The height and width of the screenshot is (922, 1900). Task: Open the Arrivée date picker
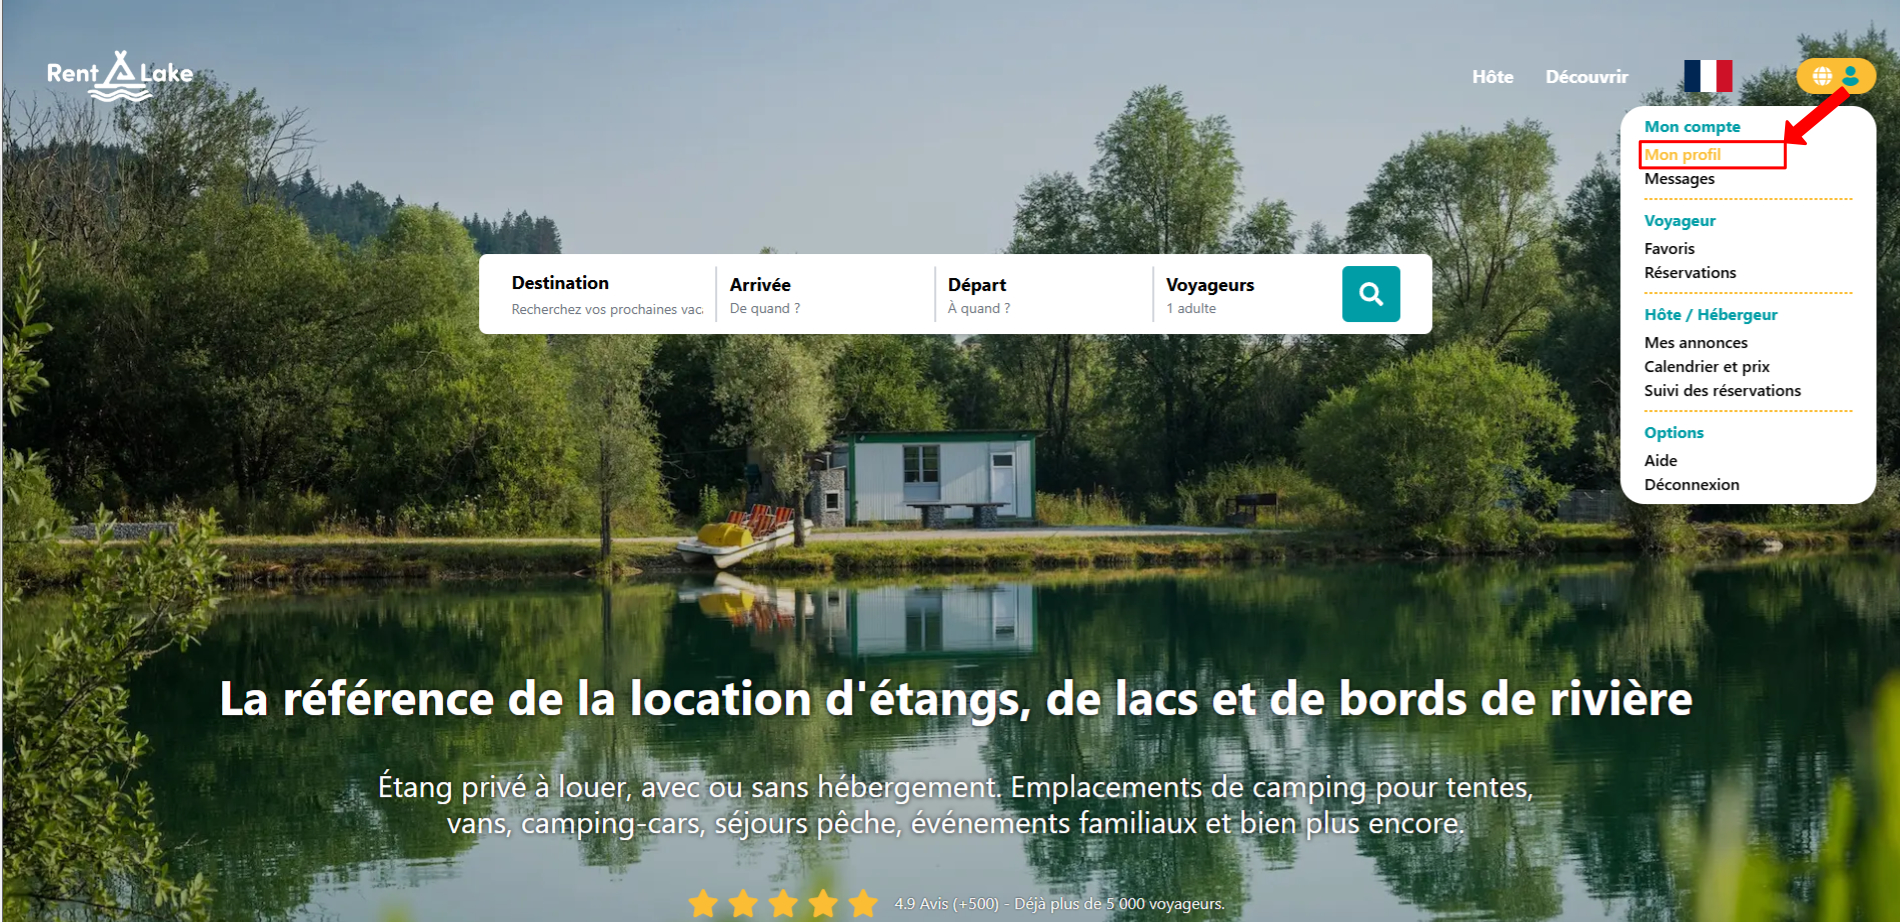pyautogui.click(x=824, y=295)
